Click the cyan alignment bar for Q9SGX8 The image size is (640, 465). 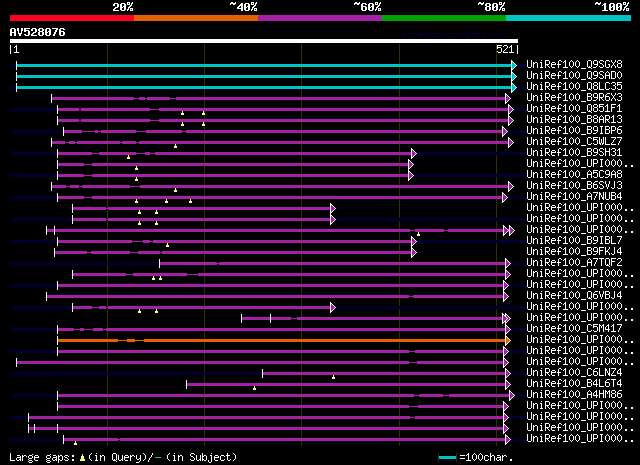264,65
